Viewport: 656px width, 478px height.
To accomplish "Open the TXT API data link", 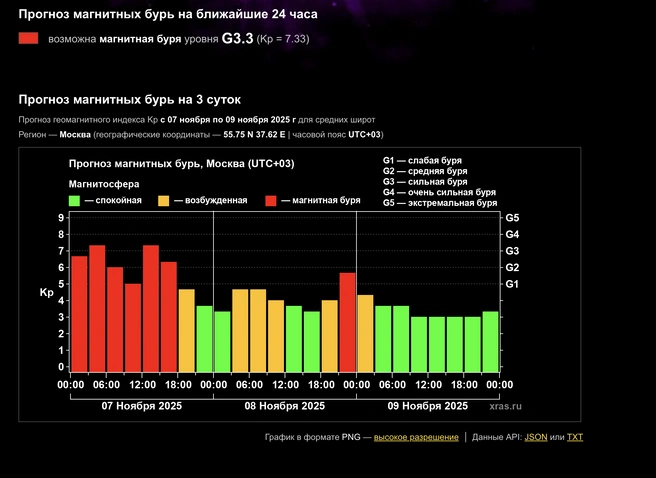I will tap(574, 437).
